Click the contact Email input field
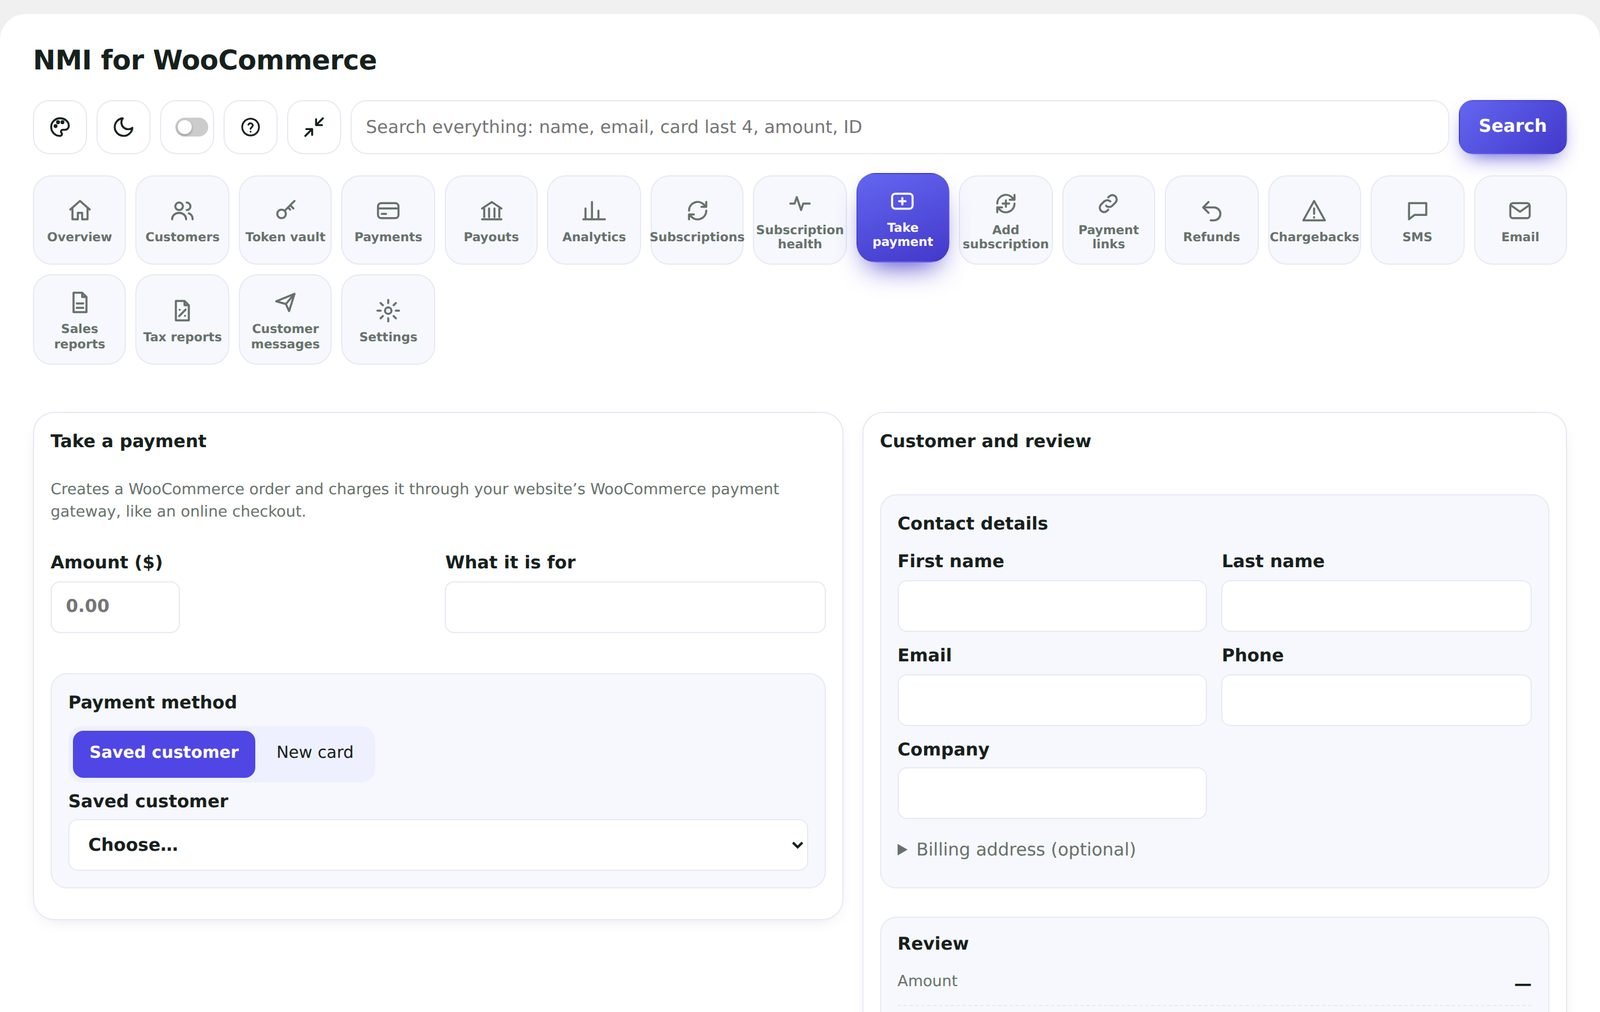This screenshot has width=1600, height=1012. click(x=1052, y=700)
